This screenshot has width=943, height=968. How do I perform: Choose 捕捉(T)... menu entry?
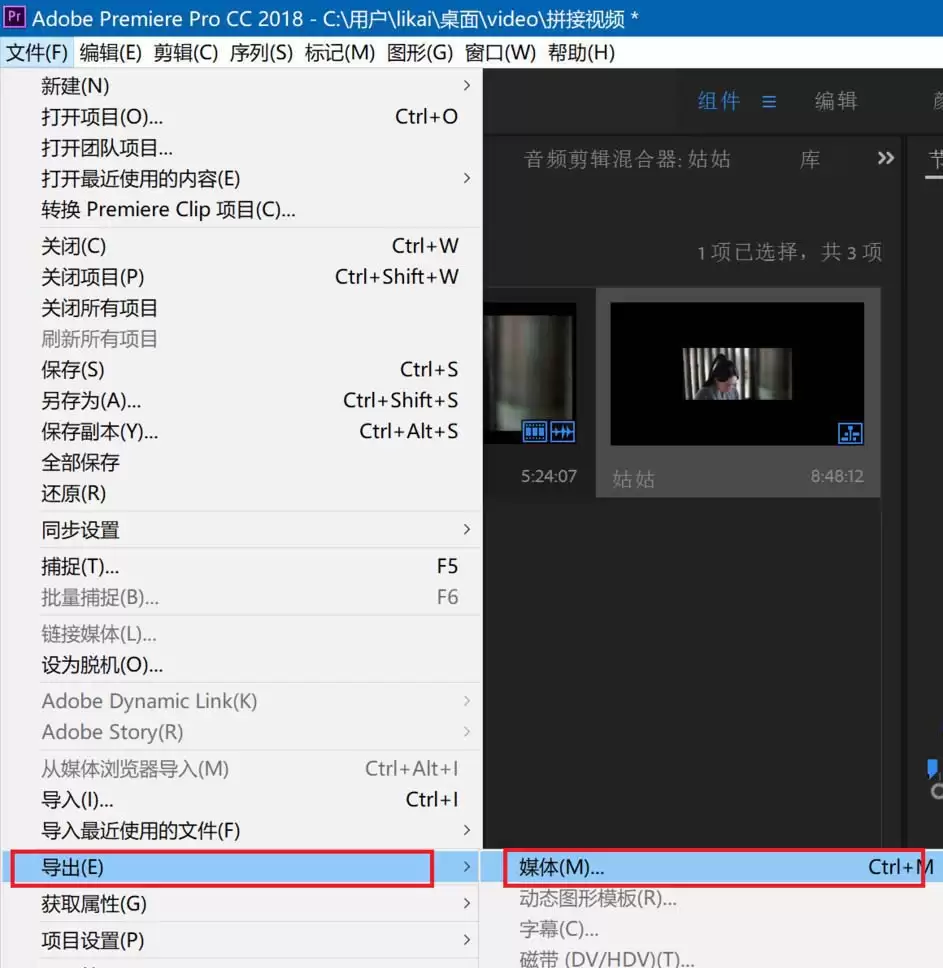click(242, 566)
